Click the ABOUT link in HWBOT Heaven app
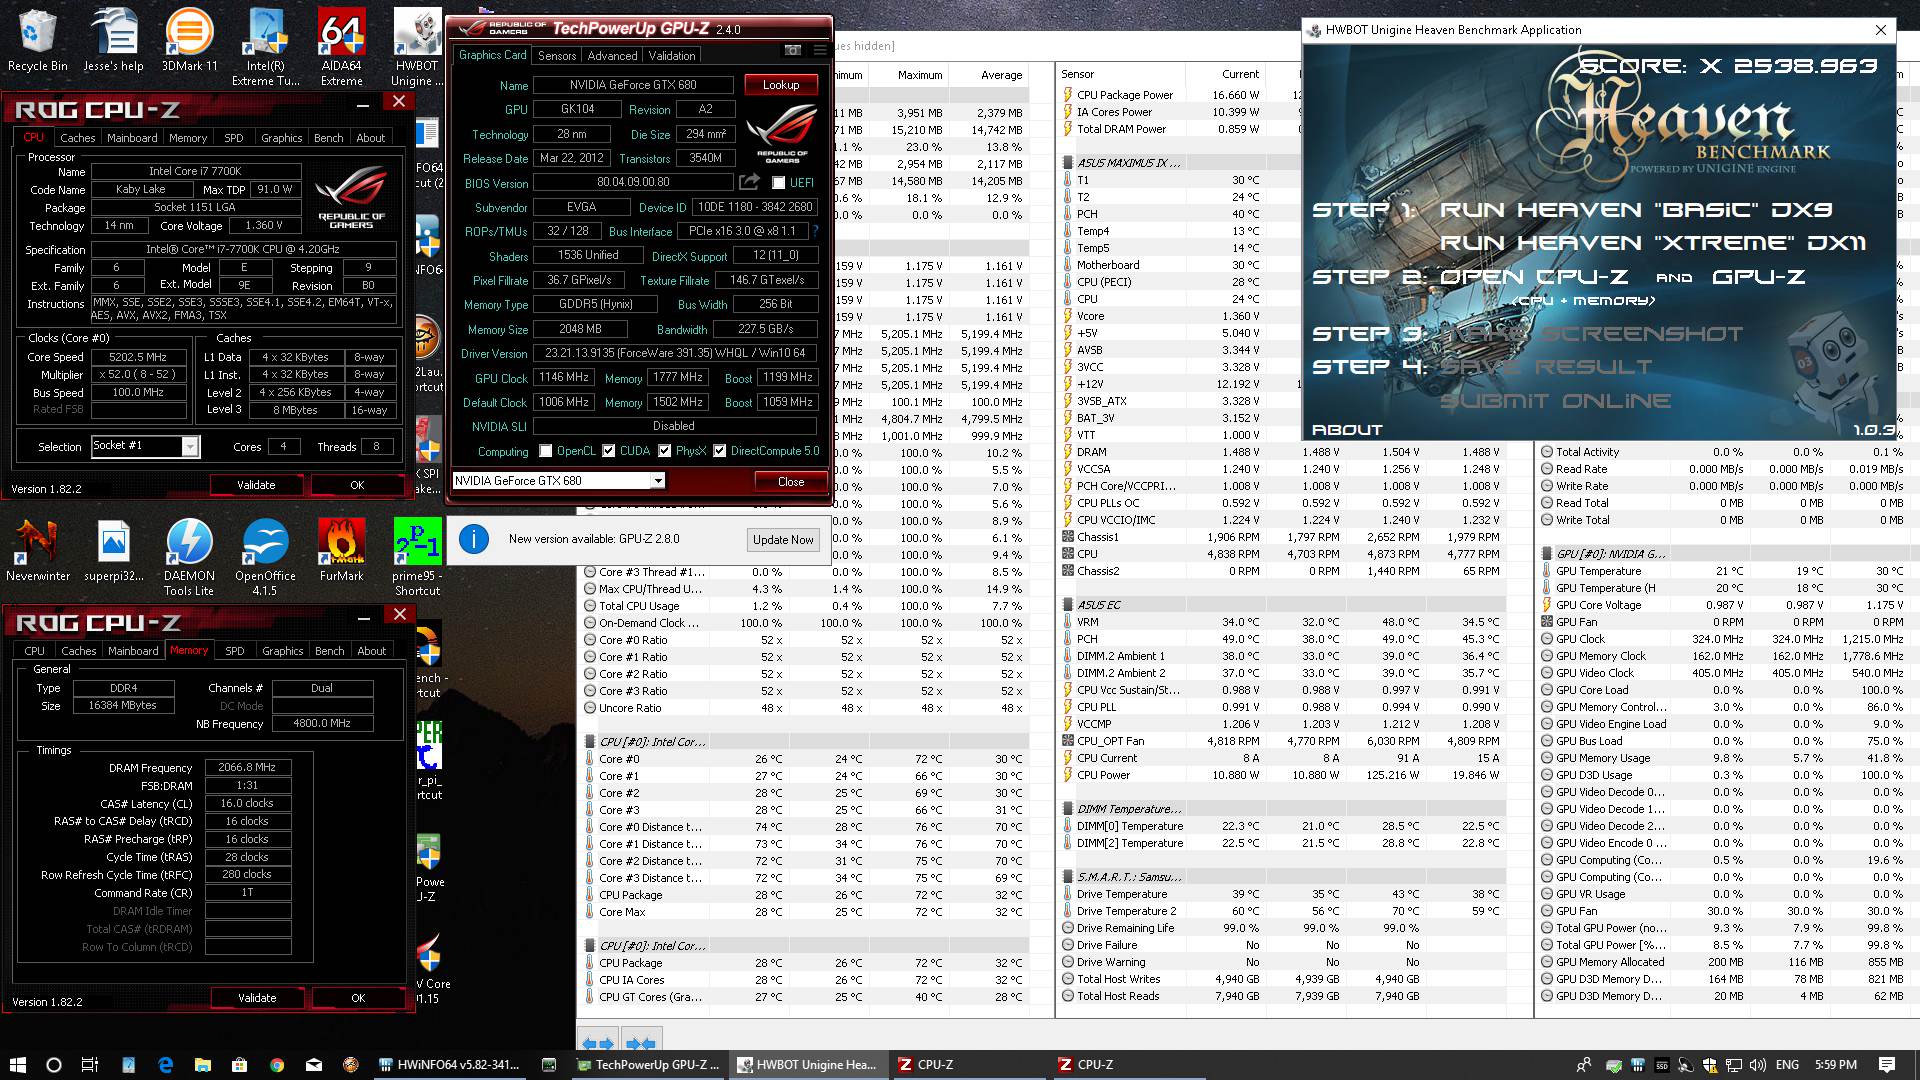Image resolution: width=1920 pixels, height=1080 pixels. pyautogui.click(x=1347, y=430)
